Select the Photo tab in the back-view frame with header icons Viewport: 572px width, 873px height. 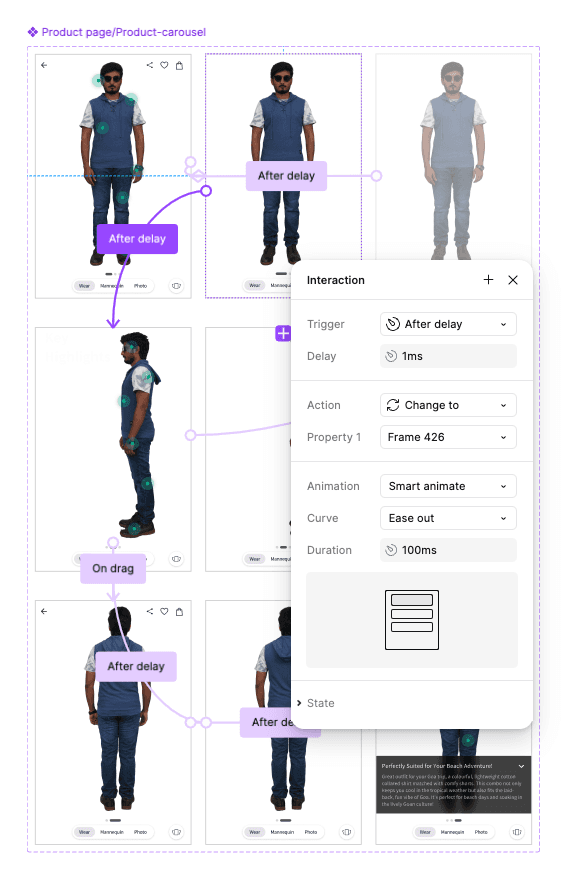[x=140, y=832]
